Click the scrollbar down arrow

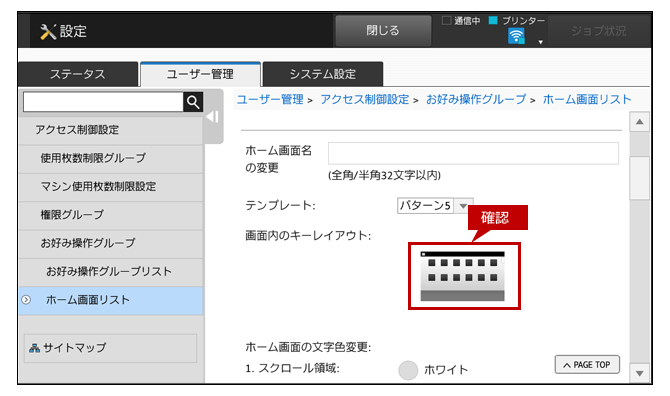(639, 373)
